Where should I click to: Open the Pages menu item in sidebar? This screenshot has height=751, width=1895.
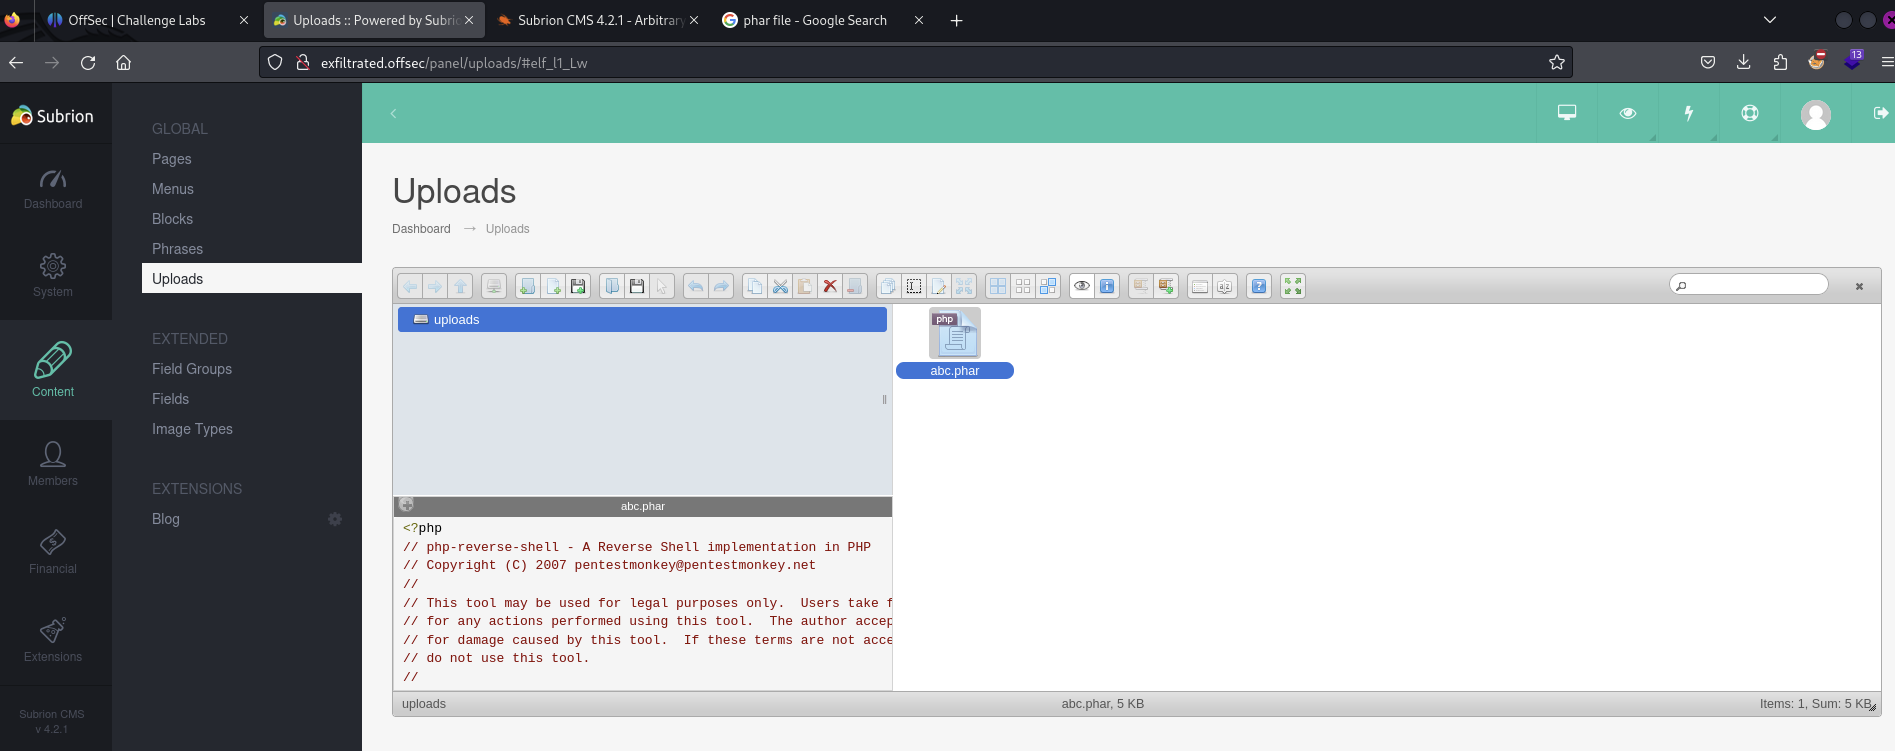tap(171, 159)
